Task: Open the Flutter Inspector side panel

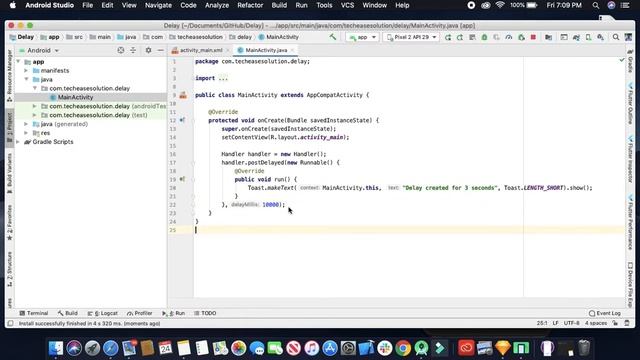Action: point(630,160)
